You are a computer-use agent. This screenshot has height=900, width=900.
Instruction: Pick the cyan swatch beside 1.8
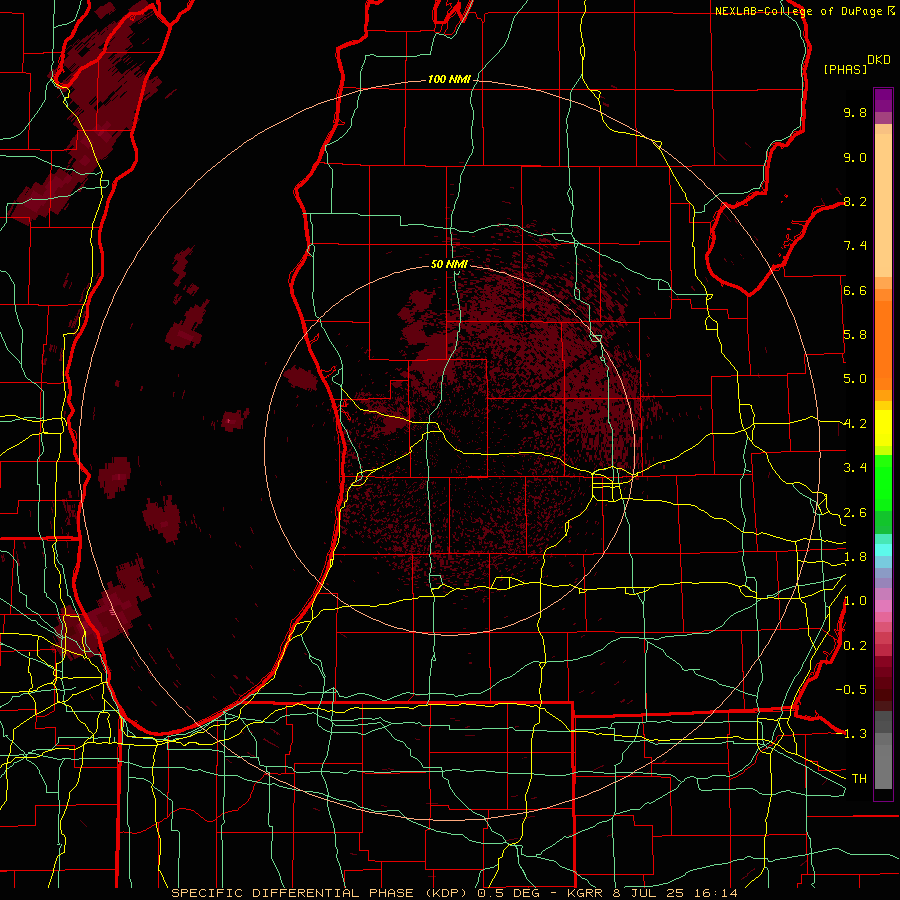coord(883,550)
